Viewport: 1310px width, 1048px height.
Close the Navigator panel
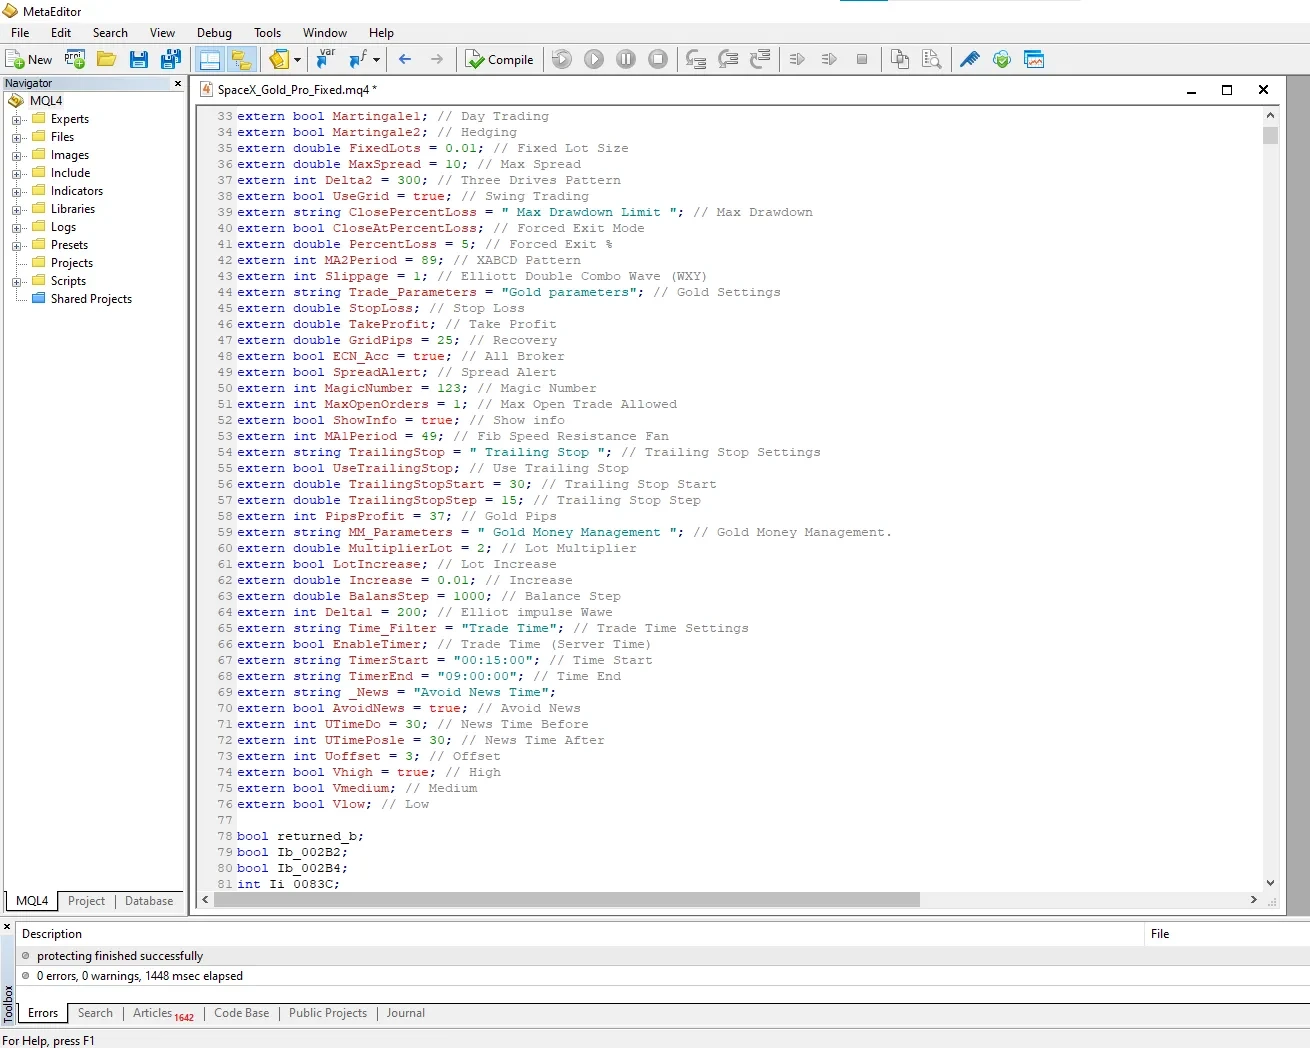click(x=178, y=84)
